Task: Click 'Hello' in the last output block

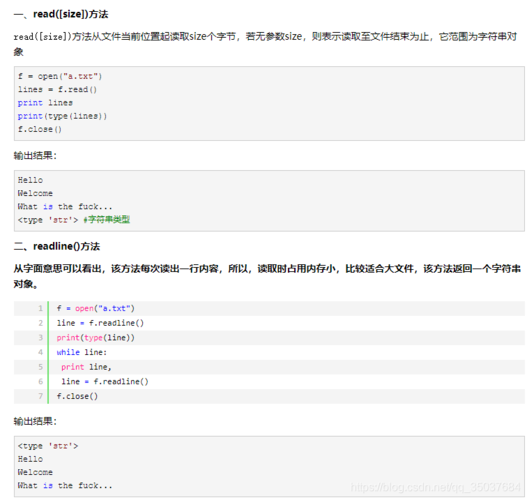Action: pos(30,459)
